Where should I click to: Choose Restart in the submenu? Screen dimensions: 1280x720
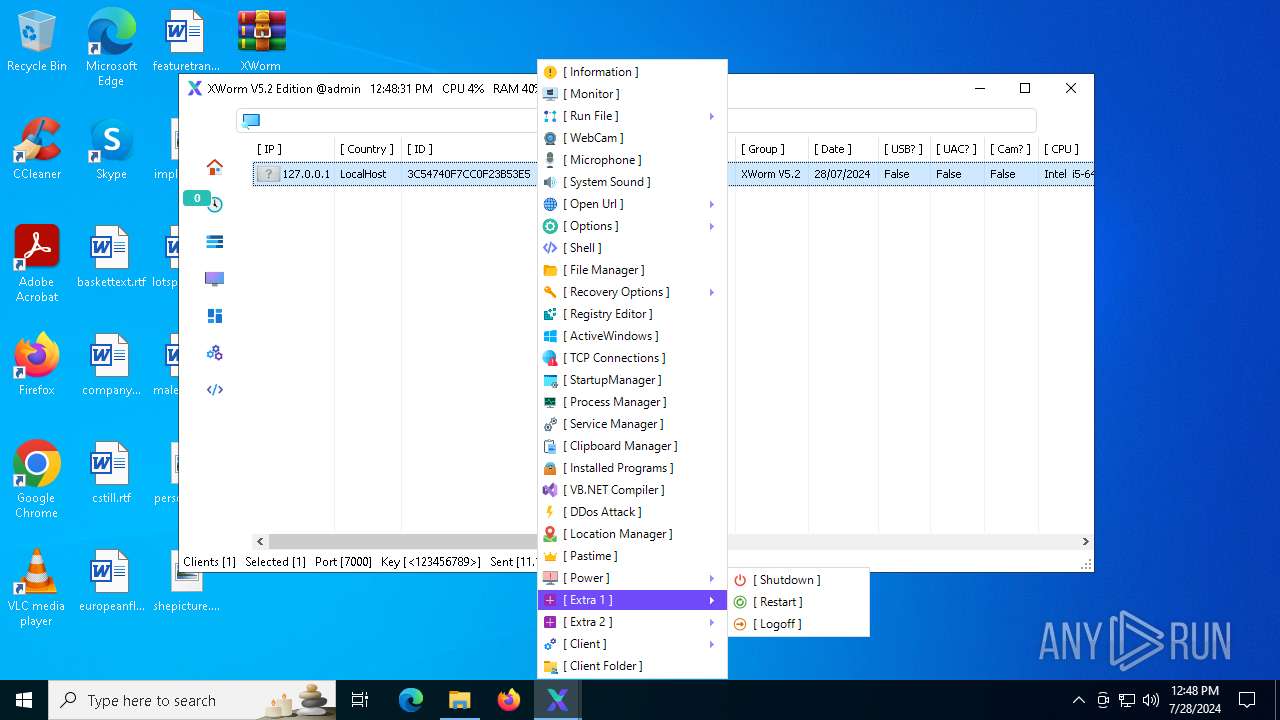pyautogui.click(x=798, y=602)
